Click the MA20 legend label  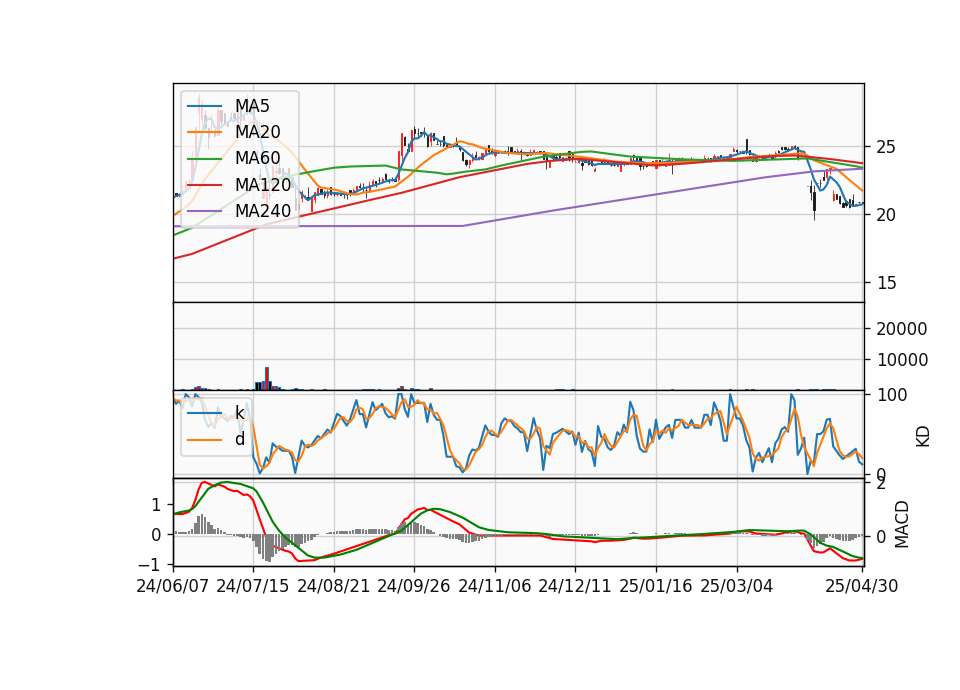257,132
